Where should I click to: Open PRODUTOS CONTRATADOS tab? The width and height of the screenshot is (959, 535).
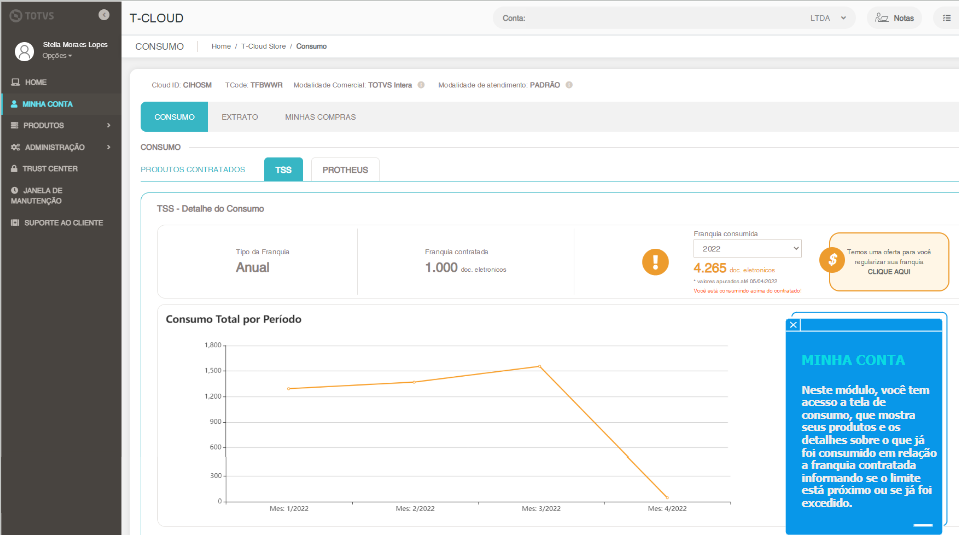(193, 169)
